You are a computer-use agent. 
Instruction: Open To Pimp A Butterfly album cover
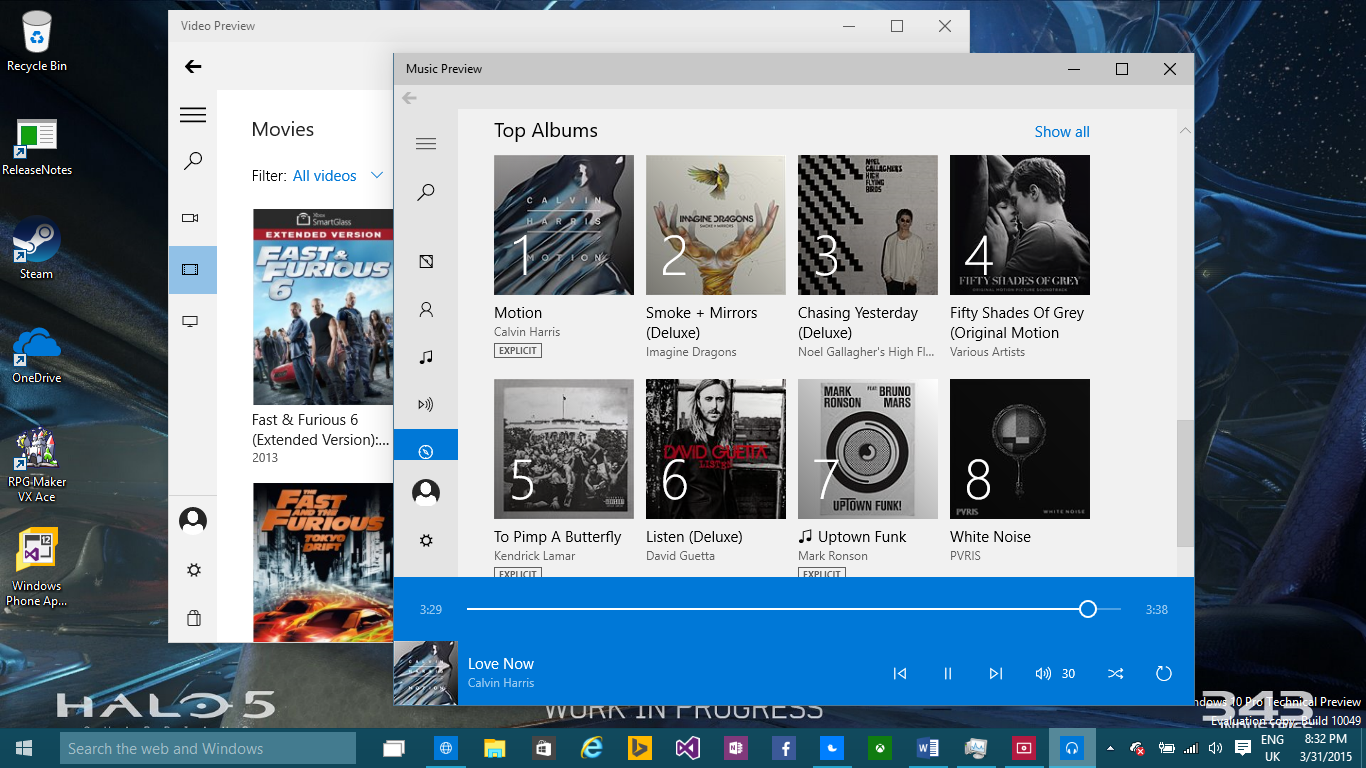point(564,449)
